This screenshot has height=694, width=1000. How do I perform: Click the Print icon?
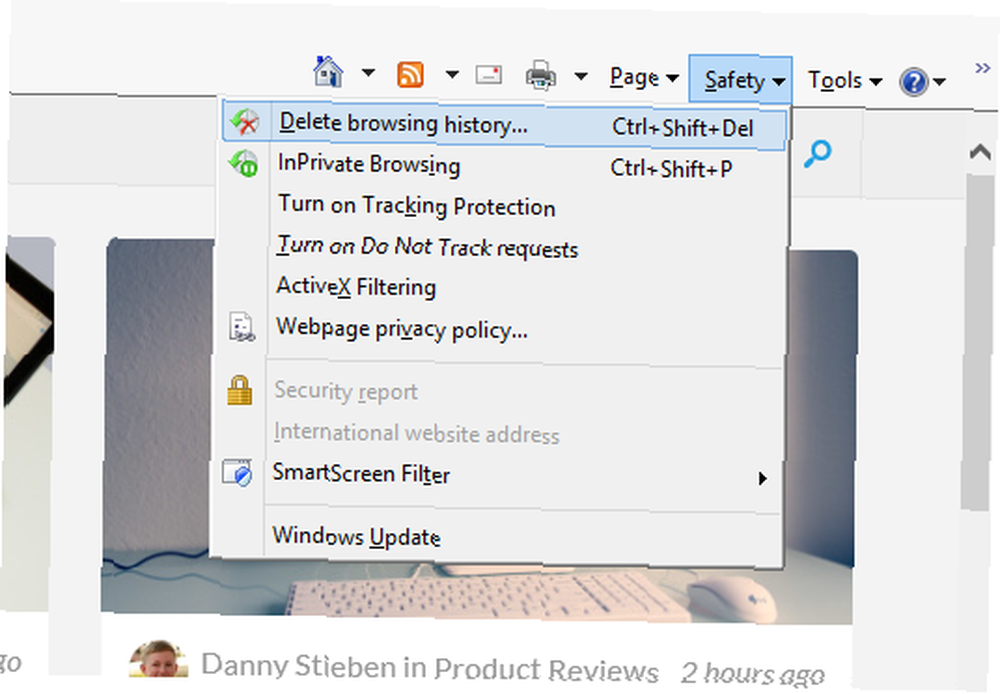(x=541, y=75)
